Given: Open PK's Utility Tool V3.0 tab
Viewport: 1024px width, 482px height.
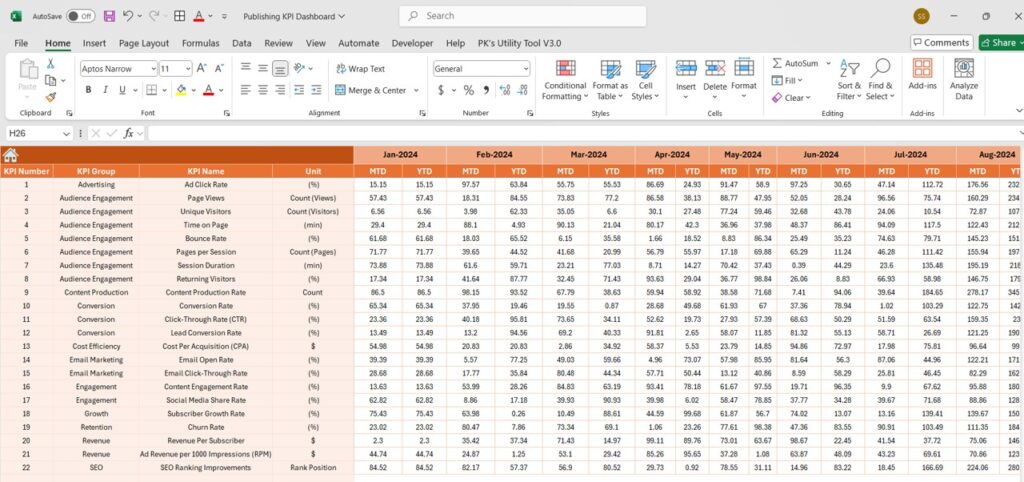Looking at the screenshot, I should click(x=518, y=43).
